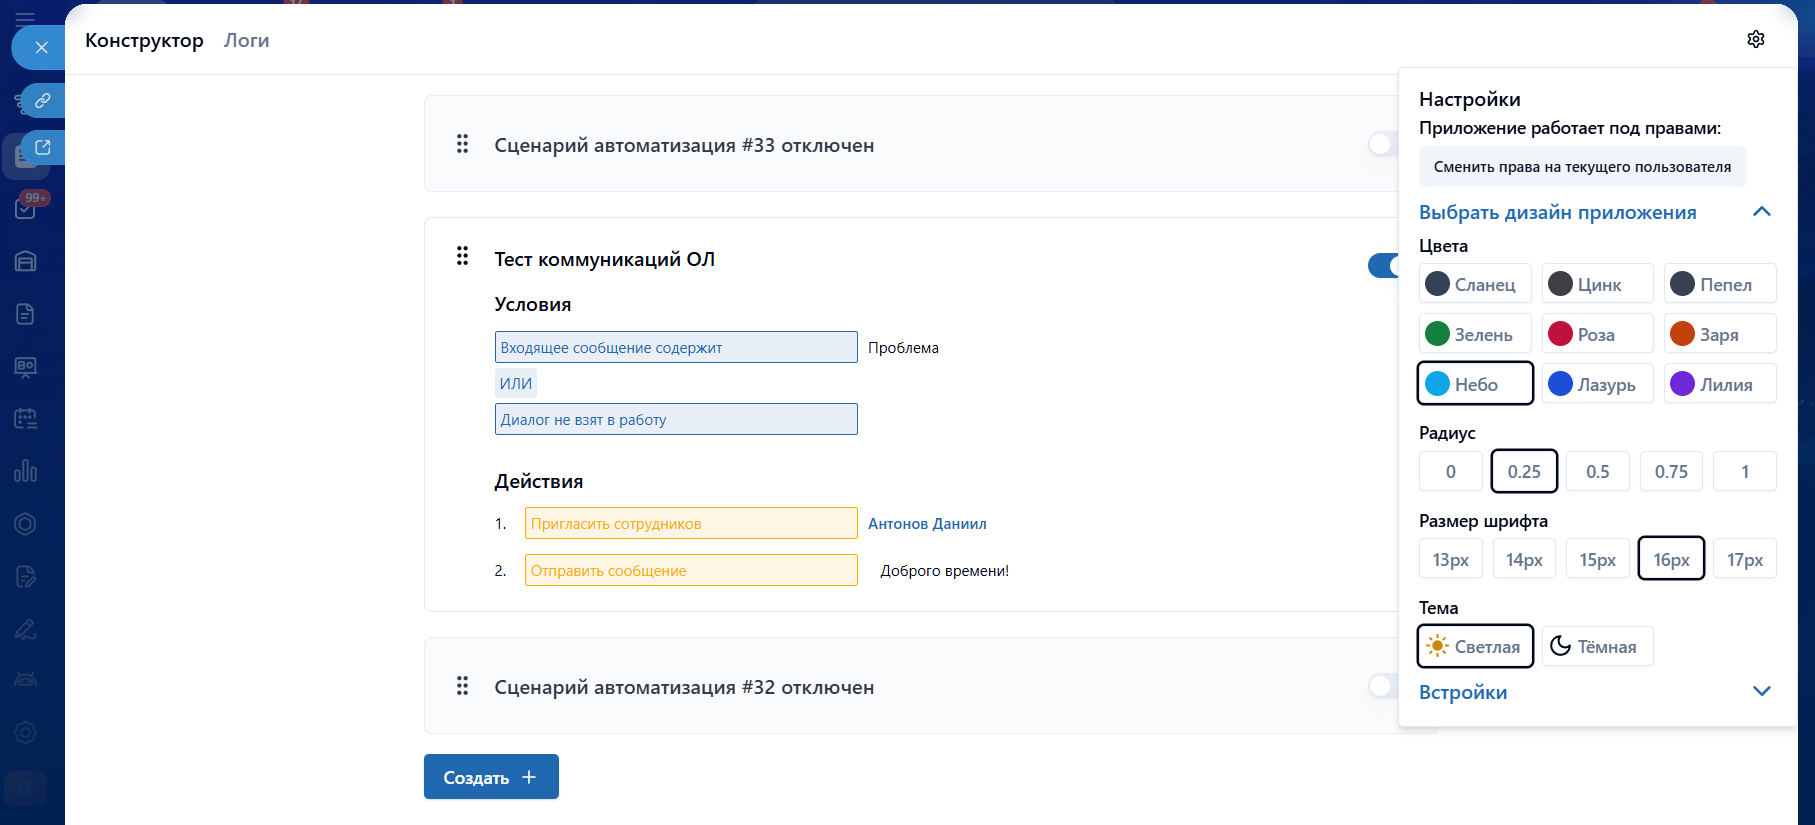Open the hexagon icon in left sidebar
This screenshot has height=825, width=1815.
point(26,524)
